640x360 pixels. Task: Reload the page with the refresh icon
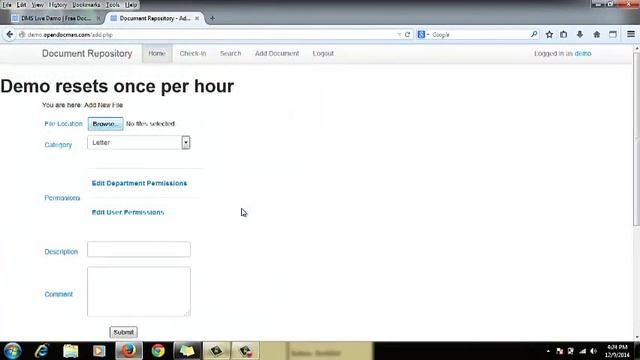coord(407,35)
